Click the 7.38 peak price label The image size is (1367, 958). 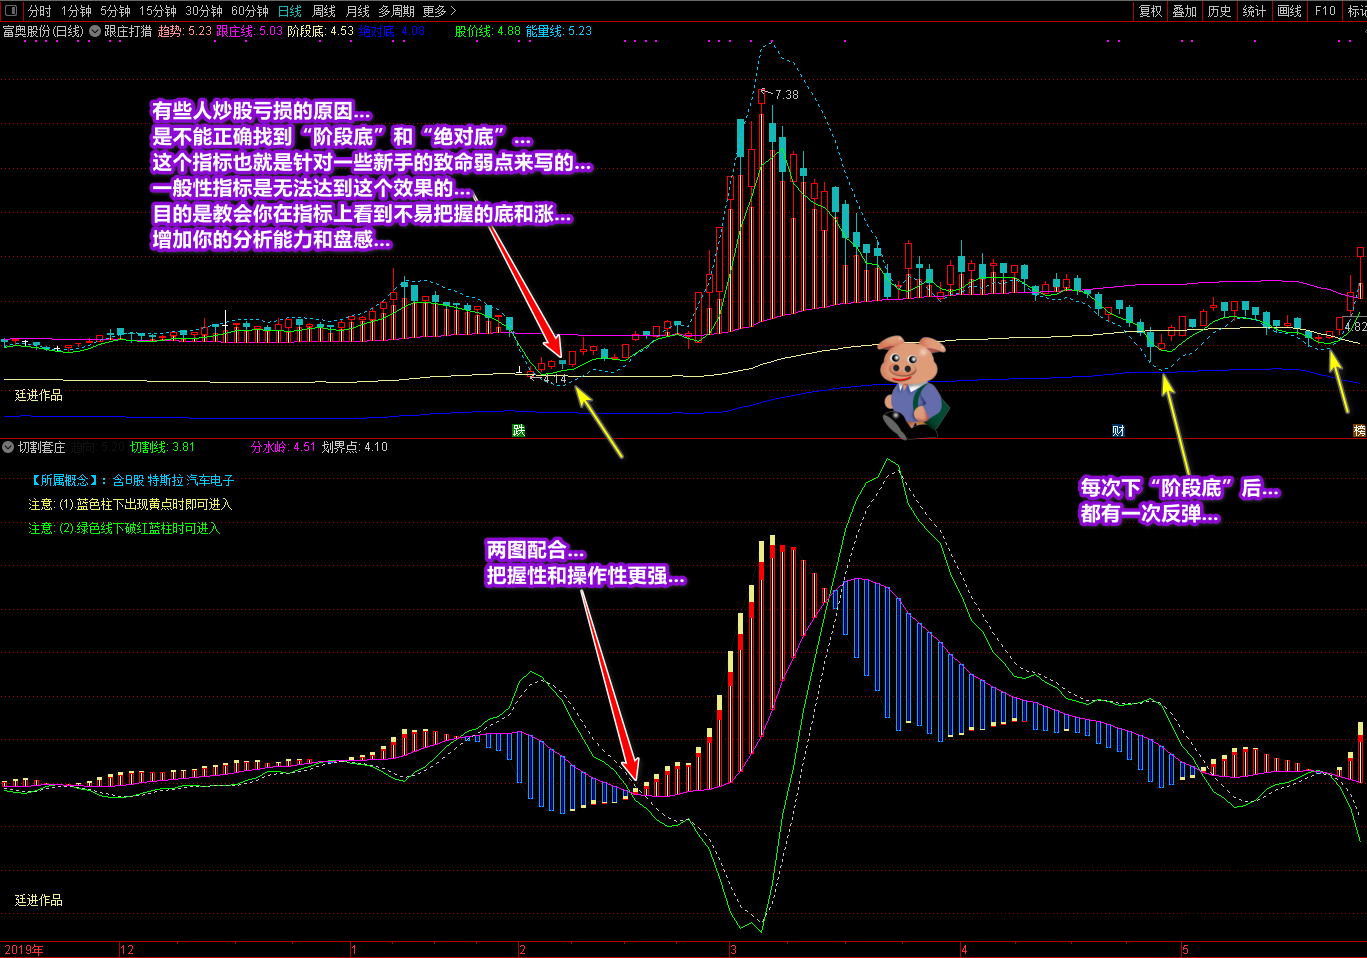(786, 95)
